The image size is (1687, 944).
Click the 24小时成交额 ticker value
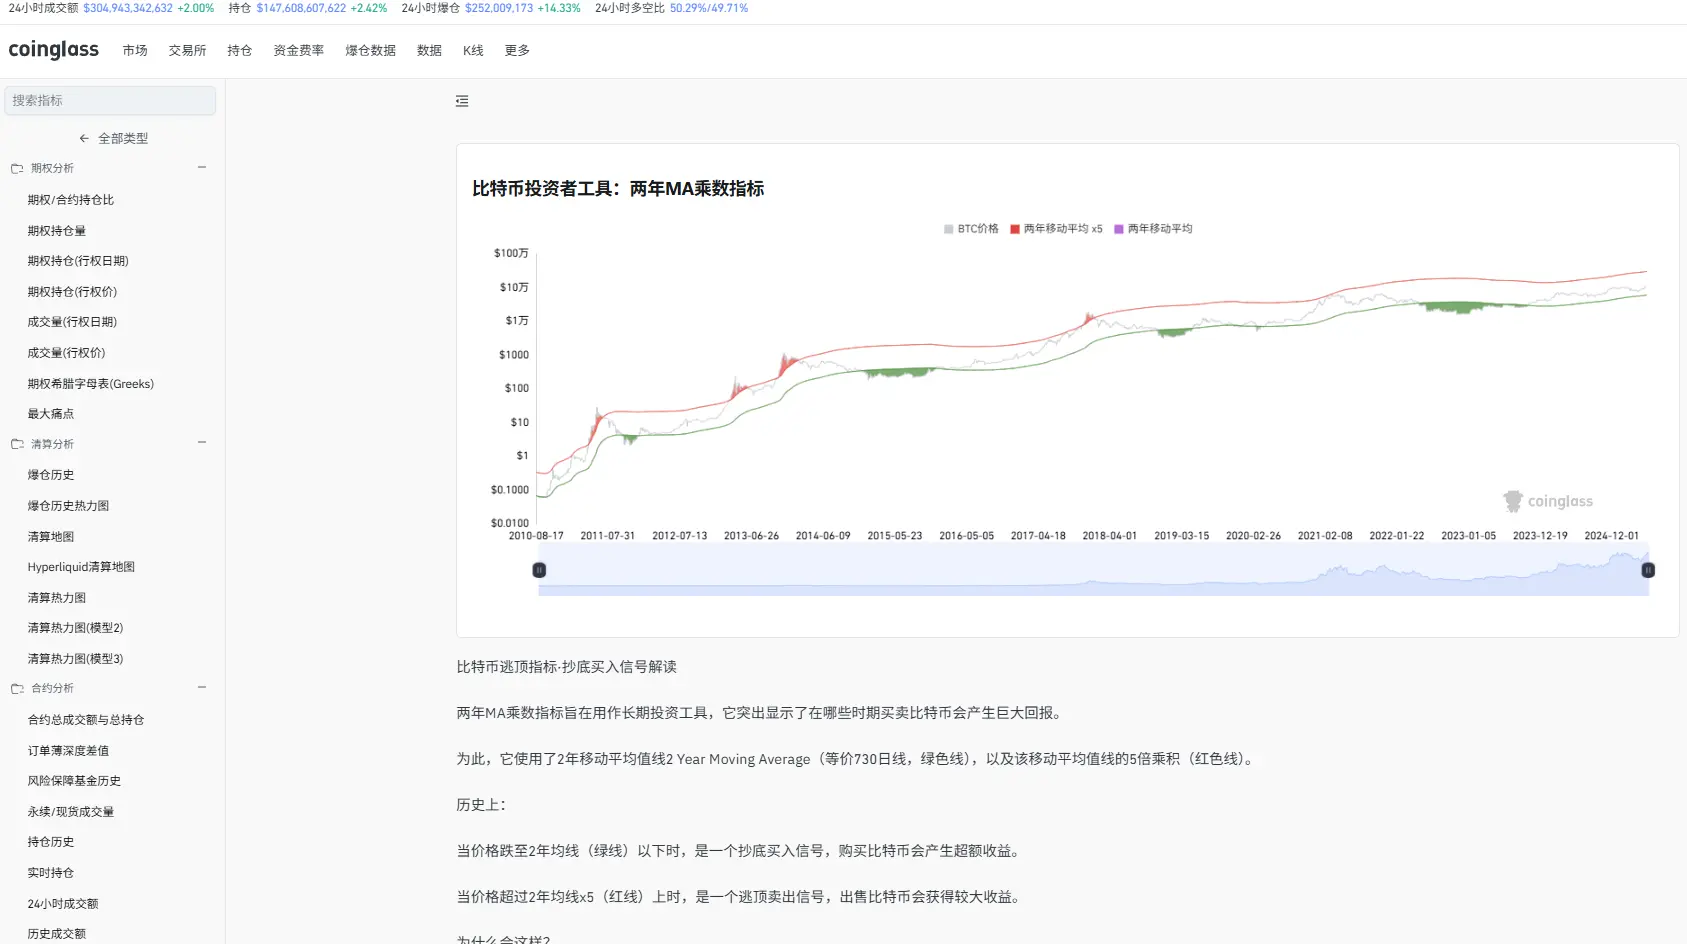(x=128, y=8)
